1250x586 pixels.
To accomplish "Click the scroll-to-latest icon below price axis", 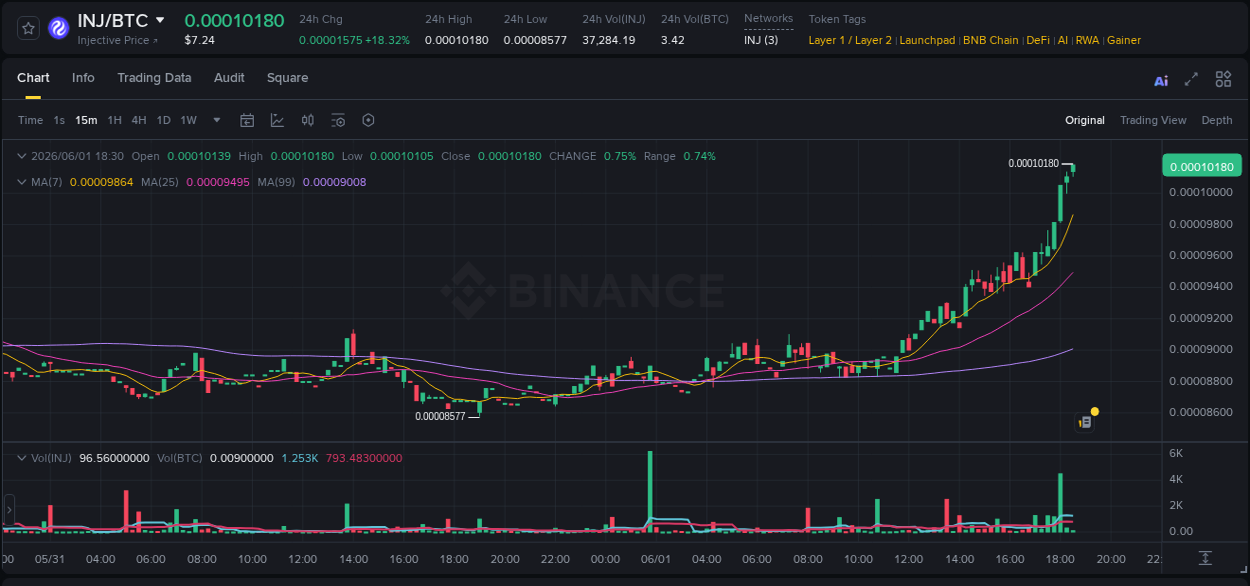I will (1205, 558).
